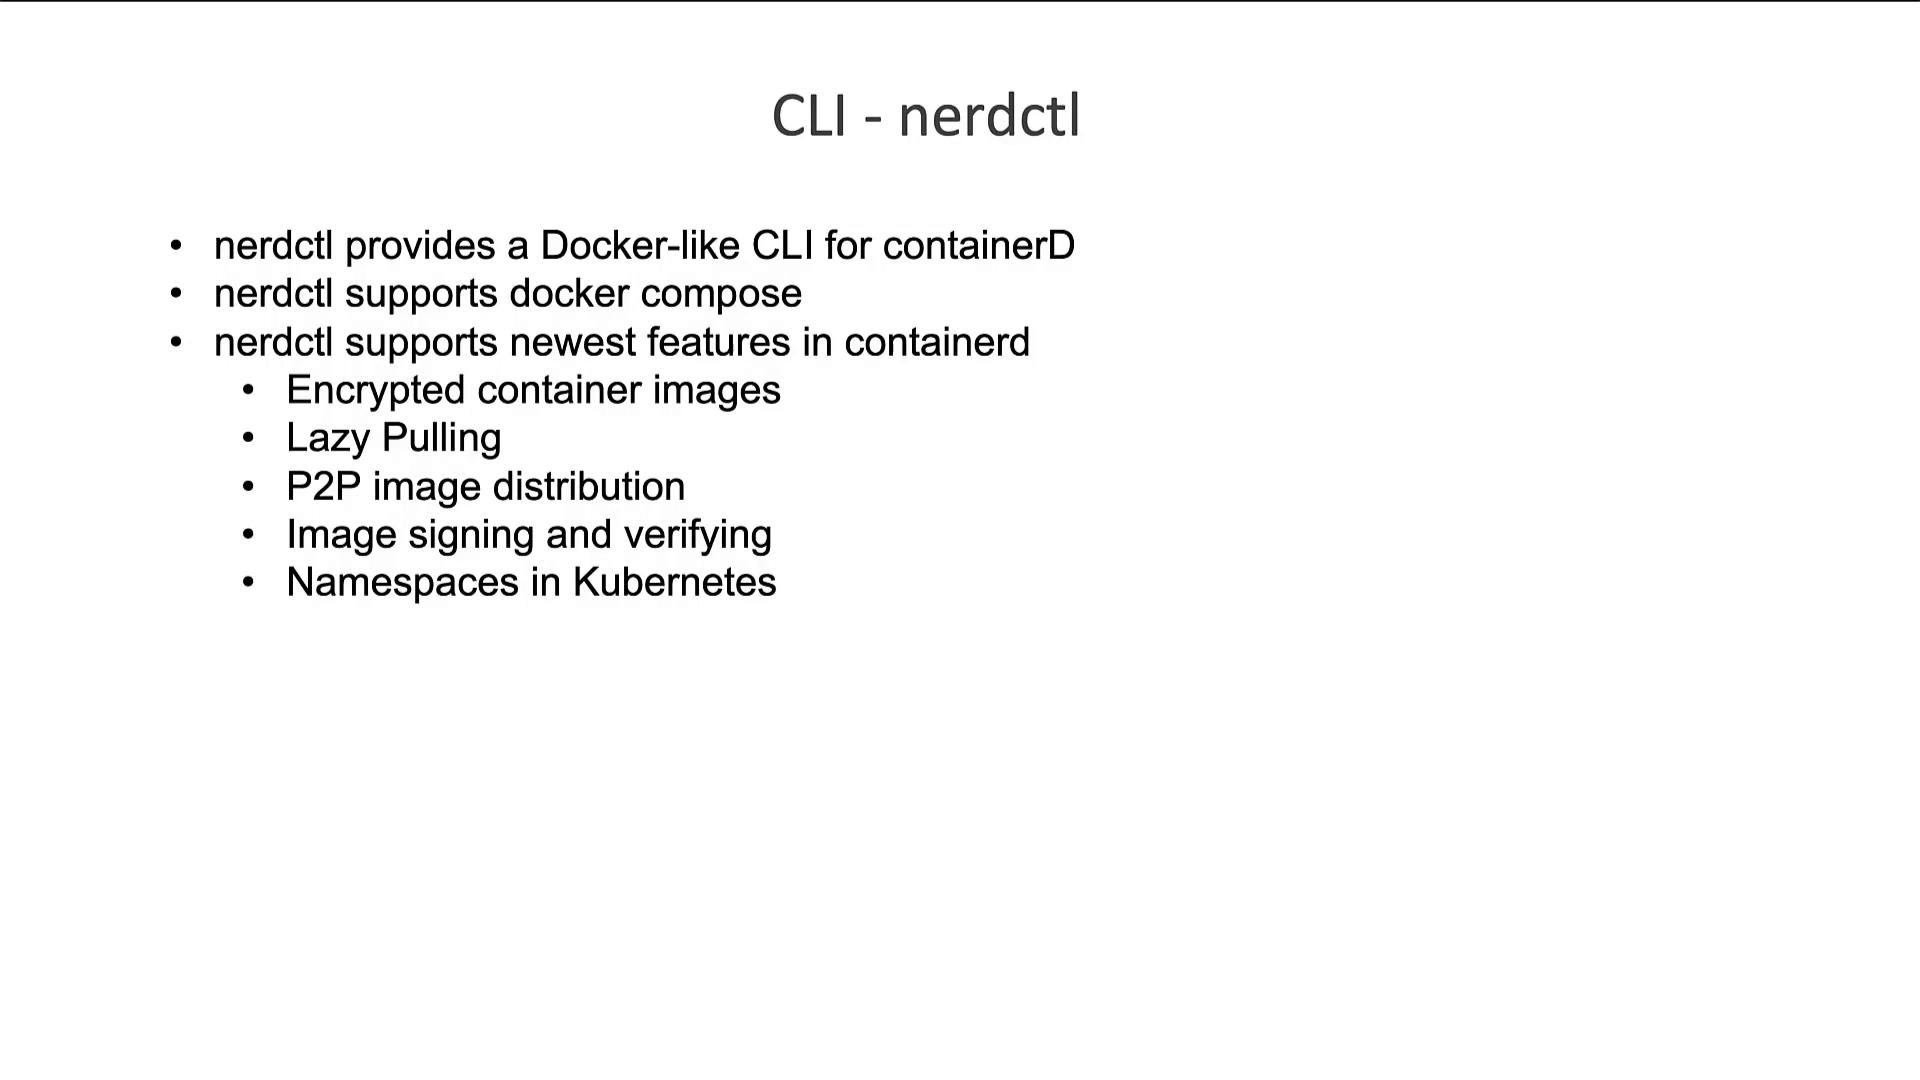
Task: Click the 'nerdctl provides a Docker-like CLI' bullet
Action: click(644, 245)
